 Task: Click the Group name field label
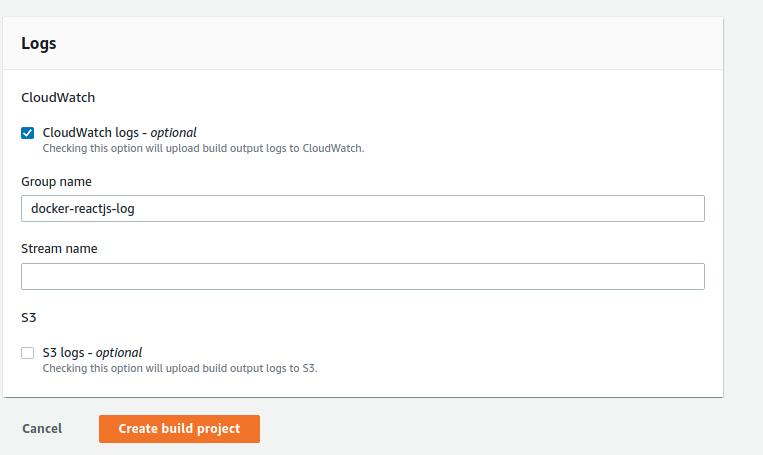56,181
